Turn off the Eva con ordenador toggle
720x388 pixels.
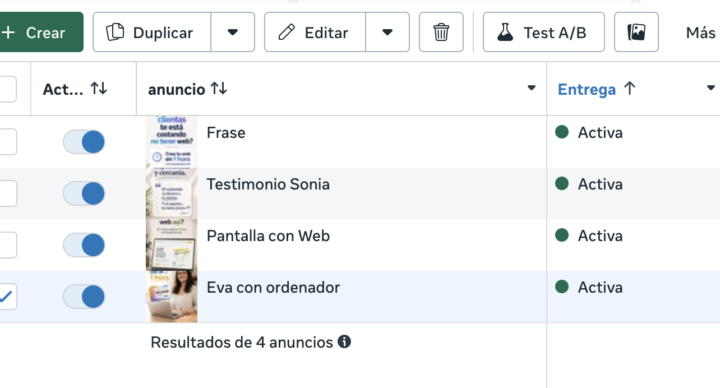pos(84,297)
